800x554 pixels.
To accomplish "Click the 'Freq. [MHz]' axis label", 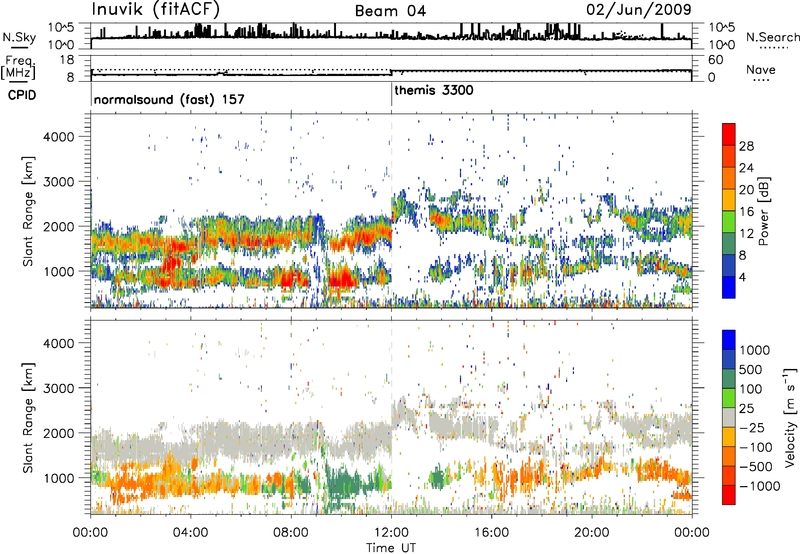I will (18, 68).
